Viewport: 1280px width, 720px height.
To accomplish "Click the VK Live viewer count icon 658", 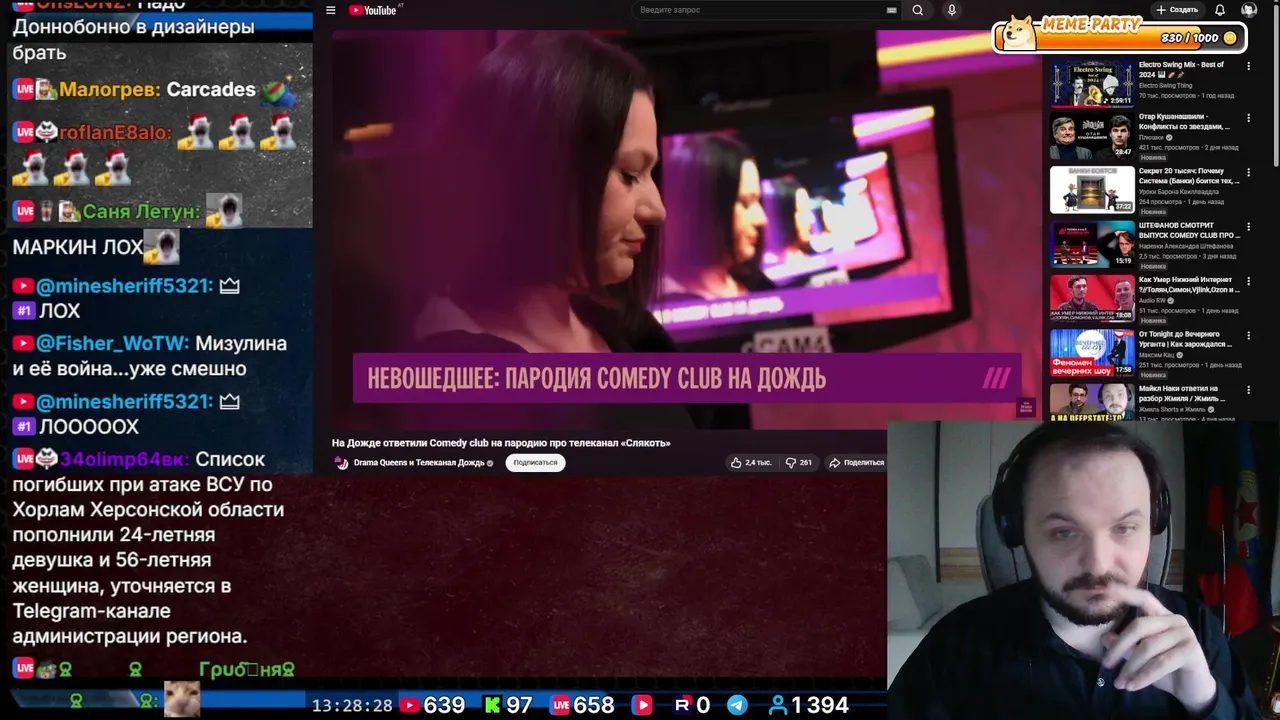I will pyautogui.click(x=561, y=705).
